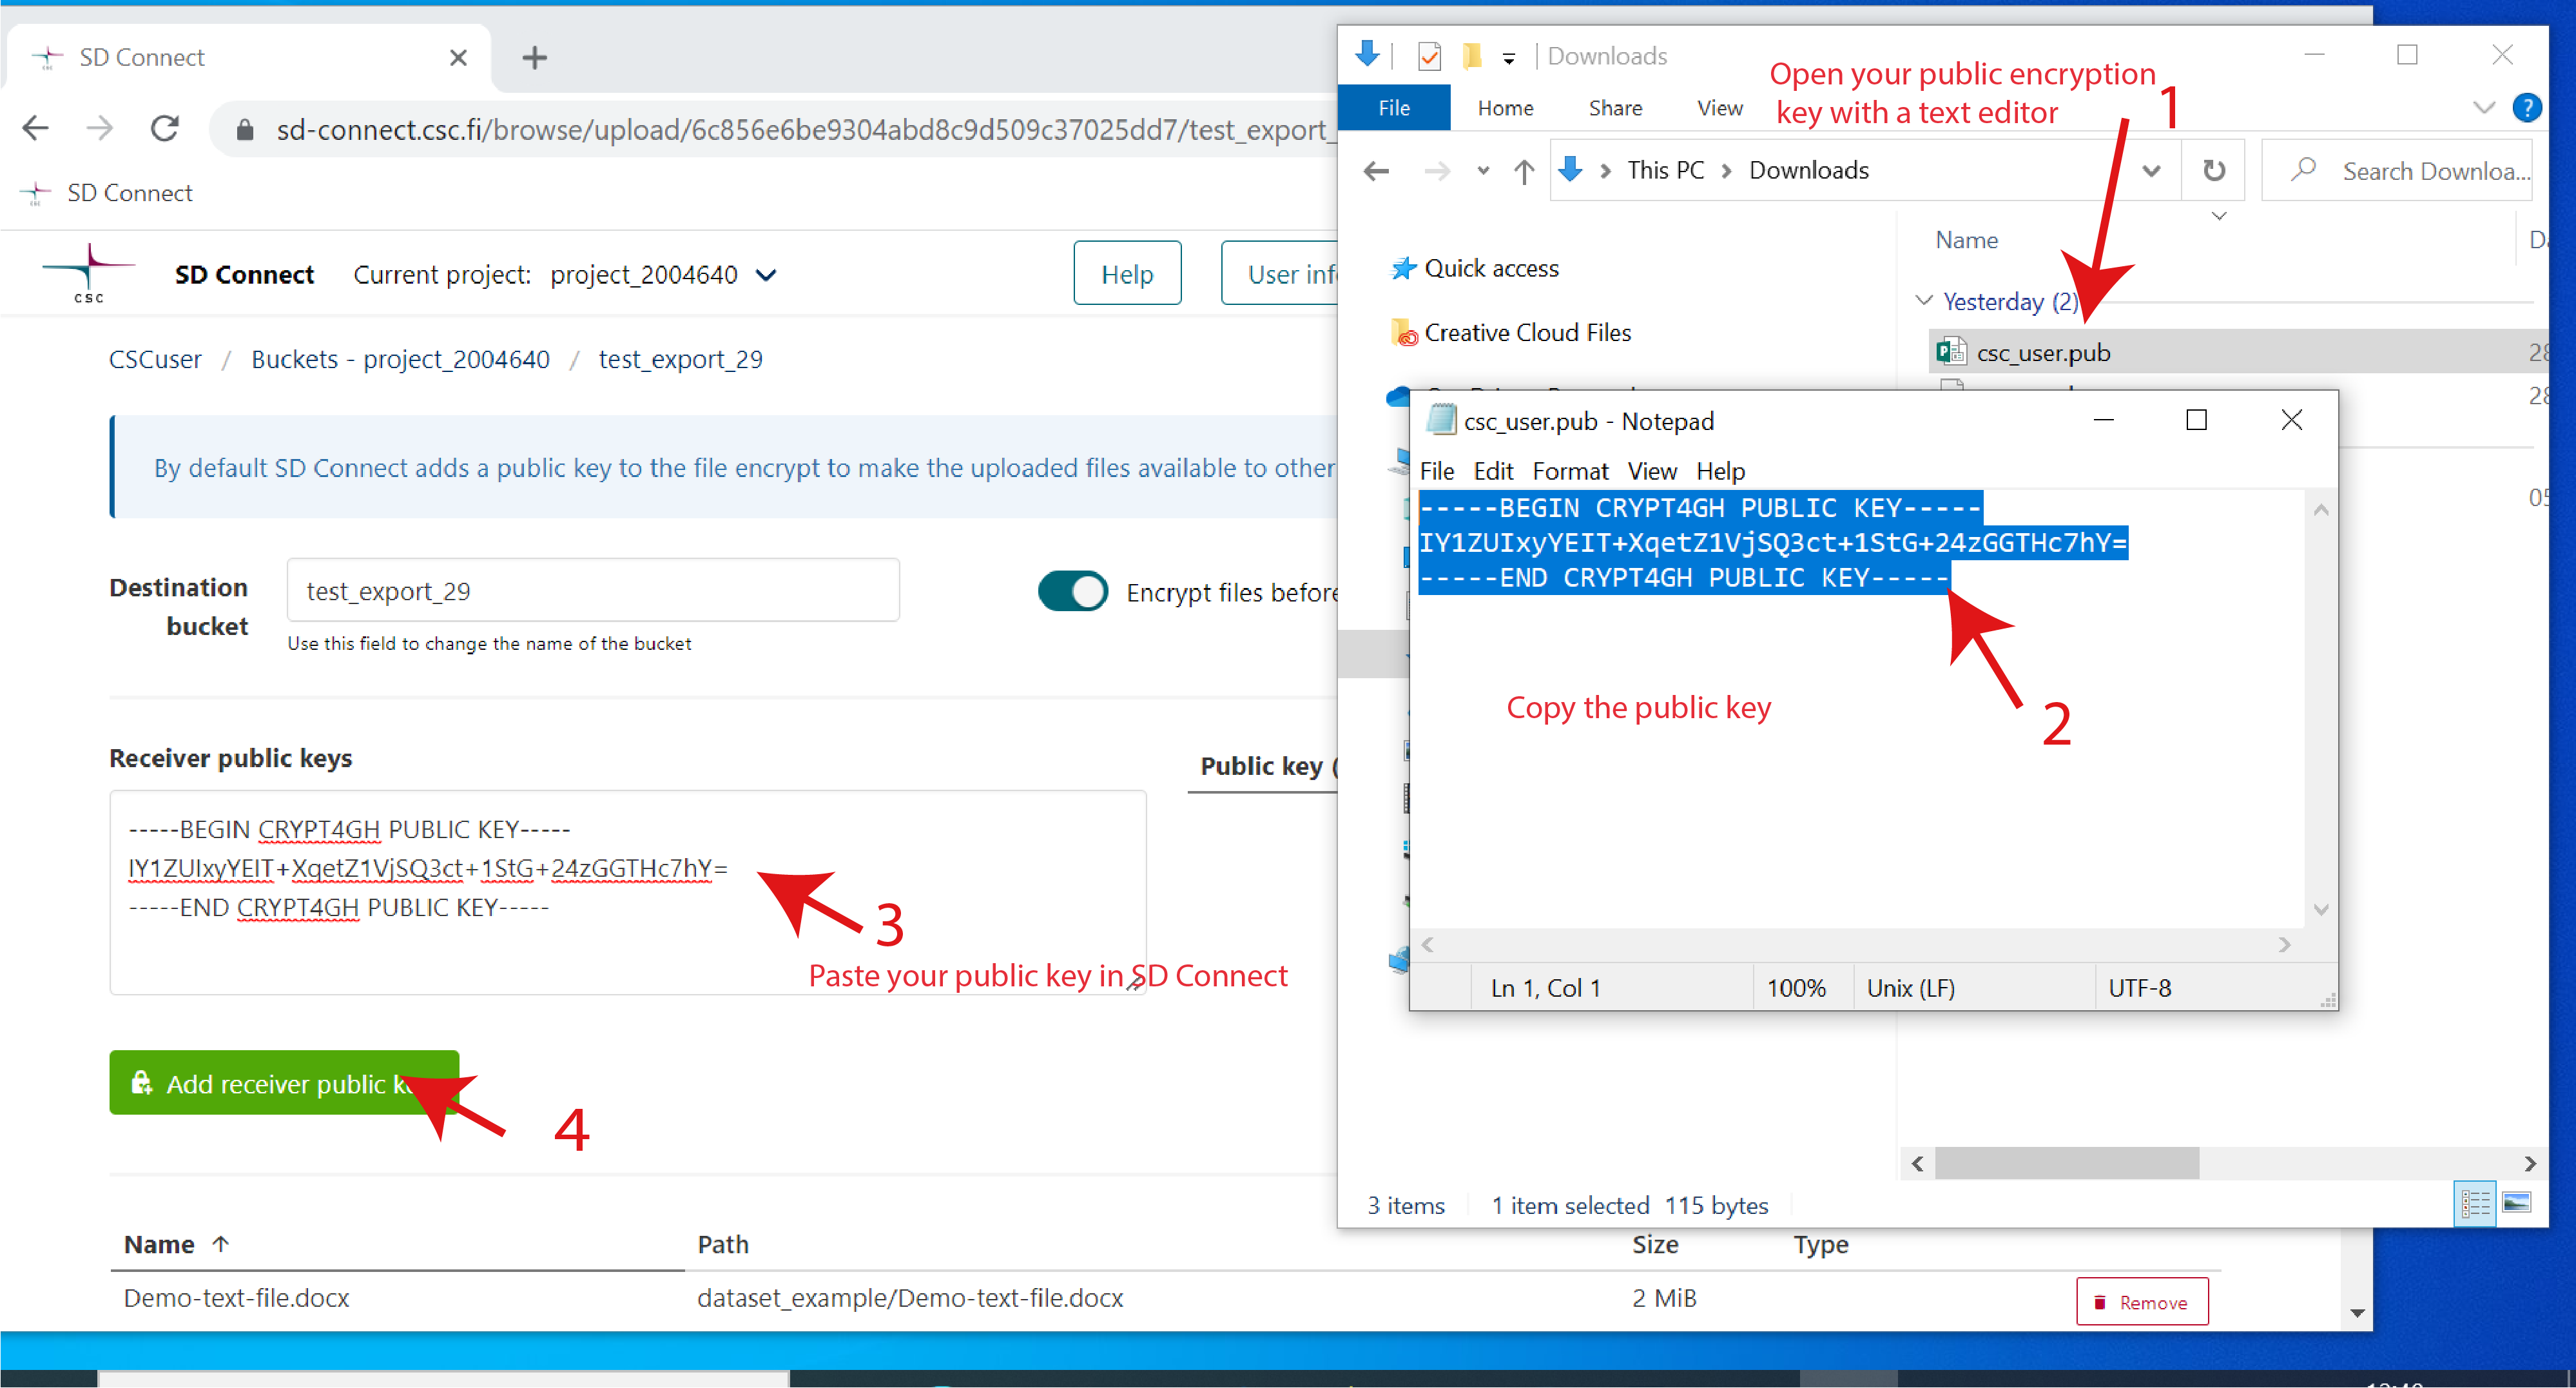This screenshot has width=2576, height=1388.
Task: Expand the address bar history dropdown
Action: pos(2151,171)
